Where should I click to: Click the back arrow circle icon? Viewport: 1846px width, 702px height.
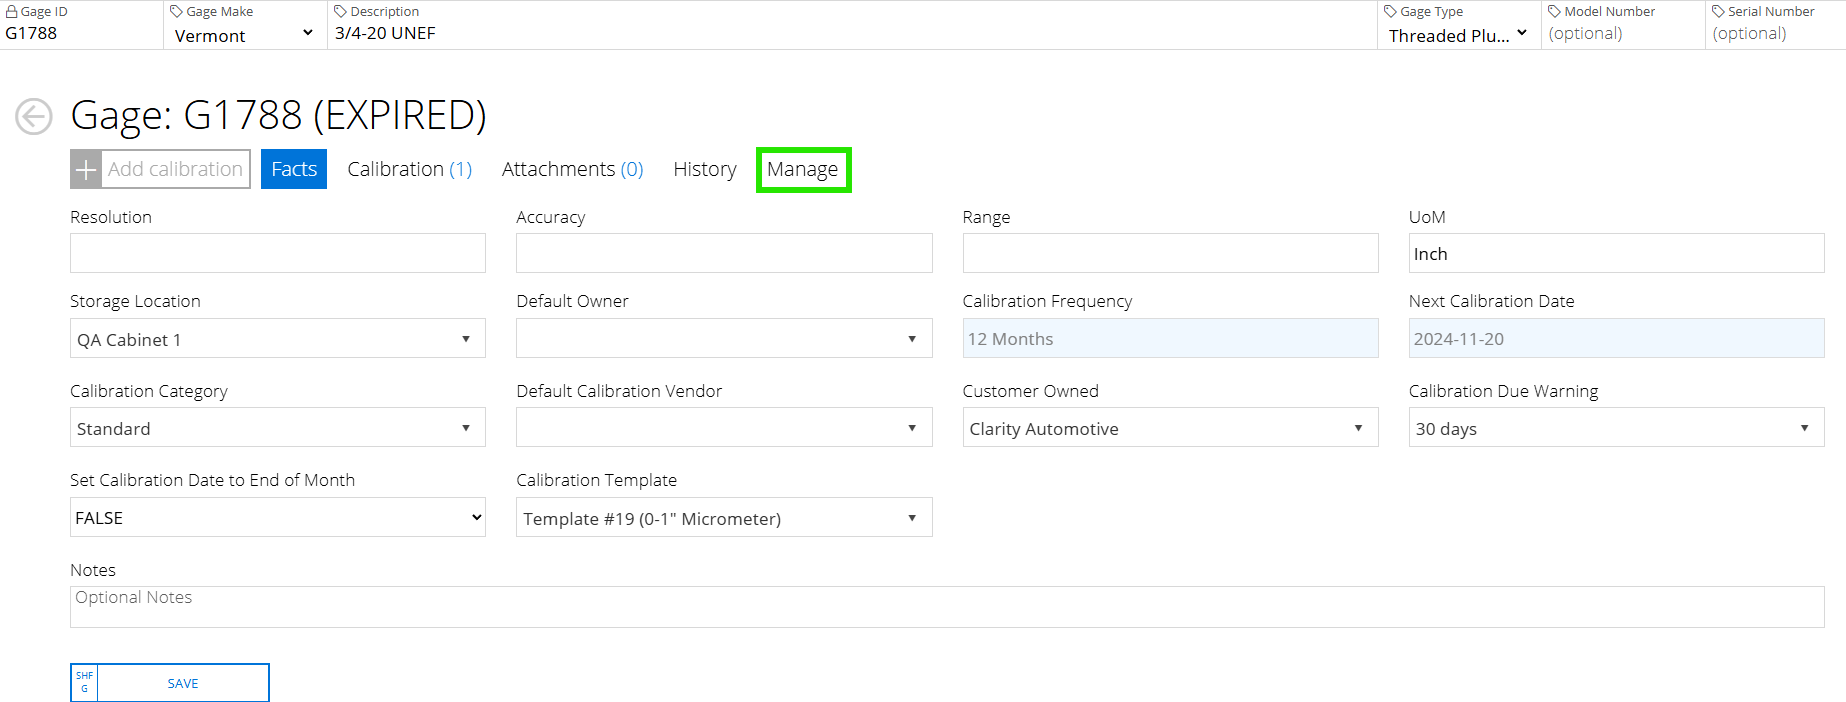point(34,116)
